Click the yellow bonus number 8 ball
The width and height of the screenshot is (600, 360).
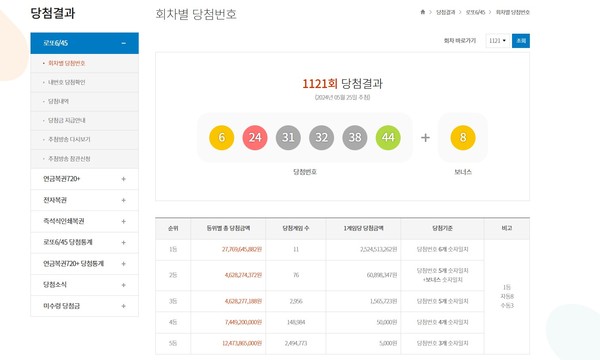(x=463, y=137)
